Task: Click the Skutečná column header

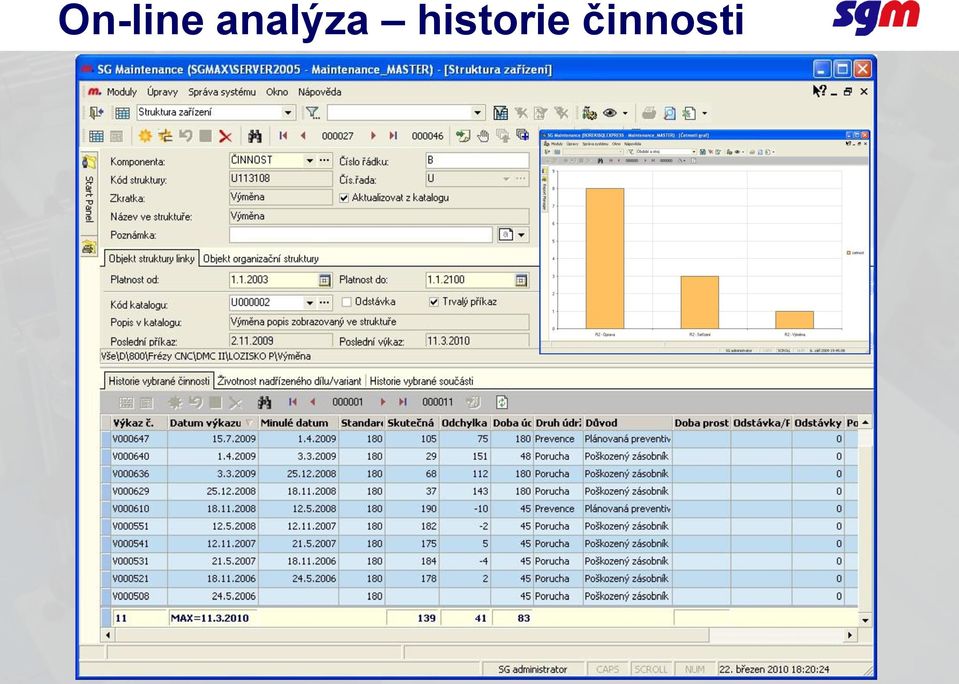Action: (412, 423)
